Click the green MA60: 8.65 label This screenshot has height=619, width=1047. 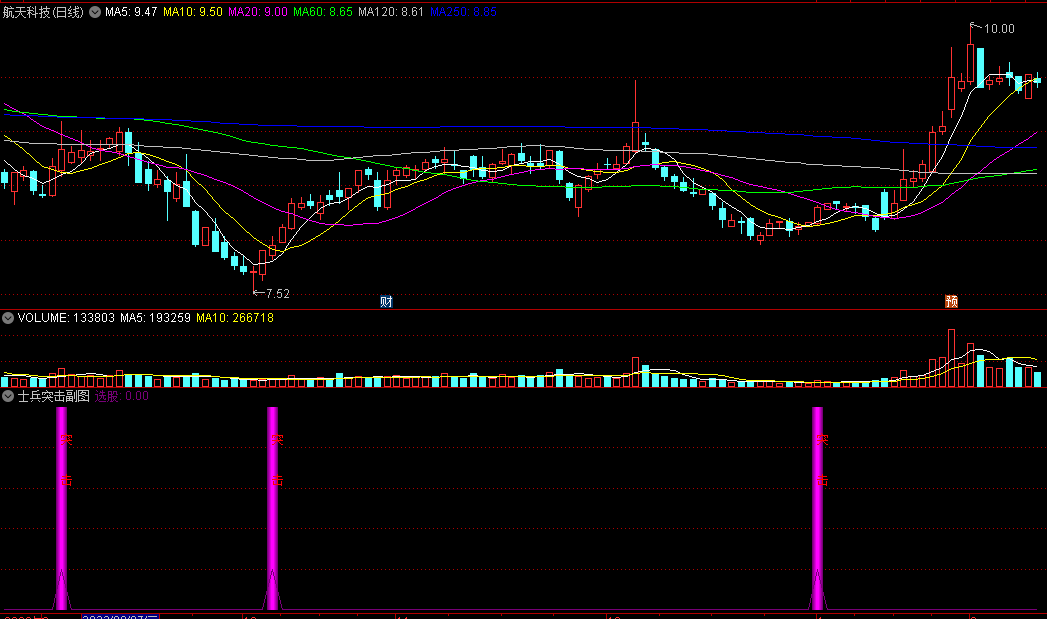pos(323,12)
